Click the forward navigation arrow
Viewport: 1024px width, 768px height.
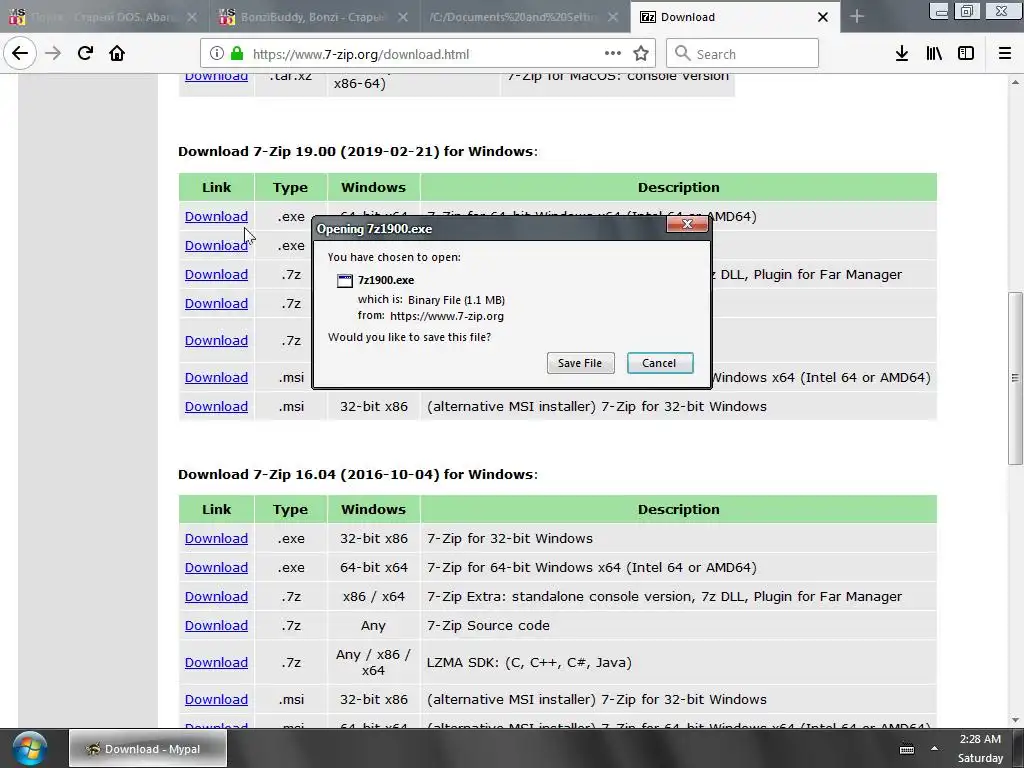53,54
